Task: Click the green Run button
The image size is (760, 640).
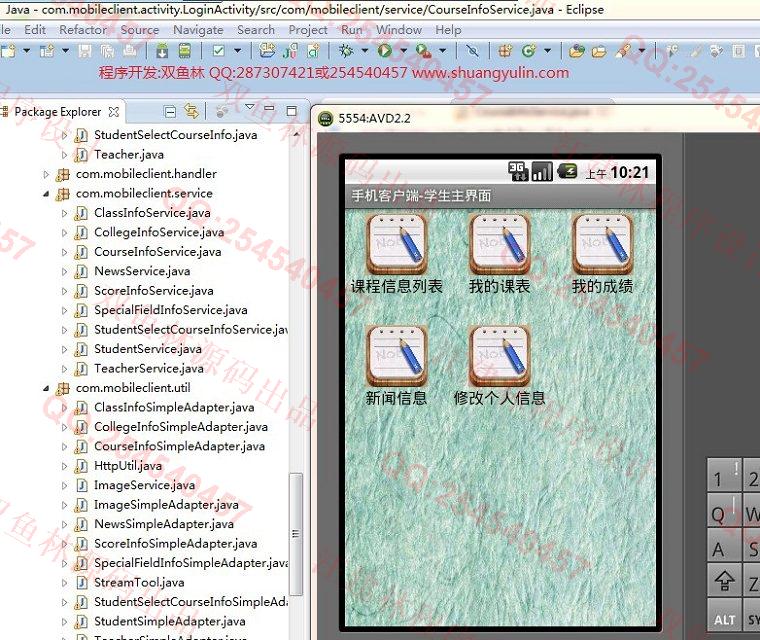Action: 385,50
